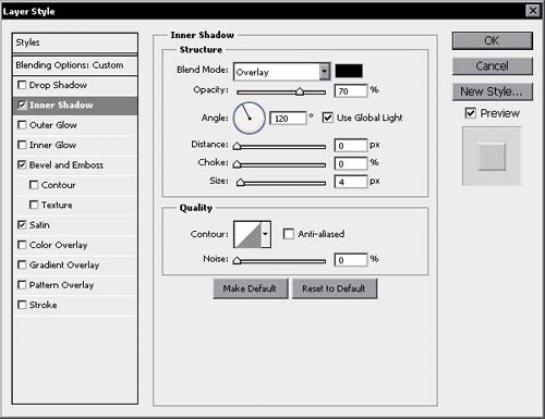Click the OK button
Image resolution: width=545 pixels, height=419 pixels.
point(492,41)
